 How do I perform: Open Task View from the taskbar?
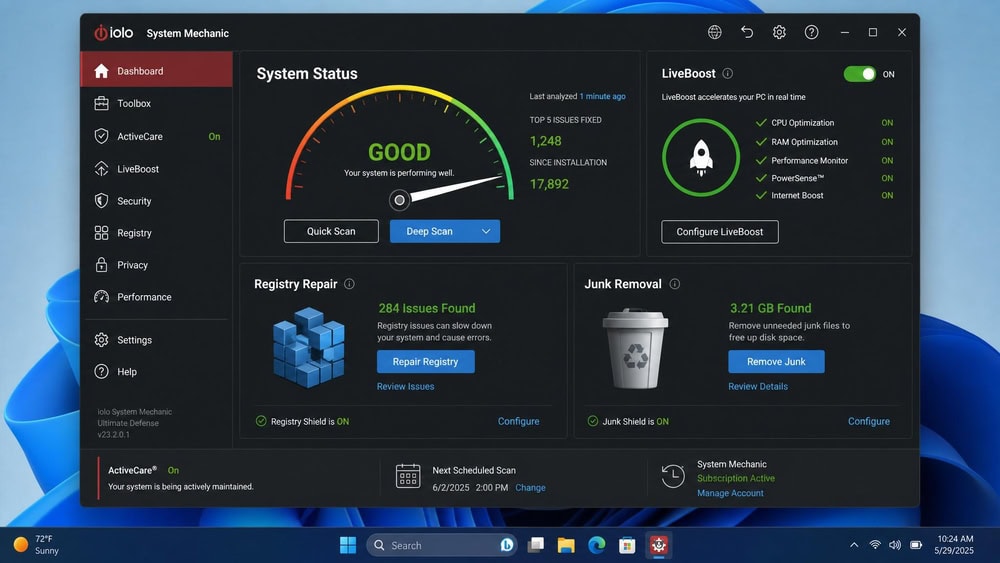[x=536, y=545]
